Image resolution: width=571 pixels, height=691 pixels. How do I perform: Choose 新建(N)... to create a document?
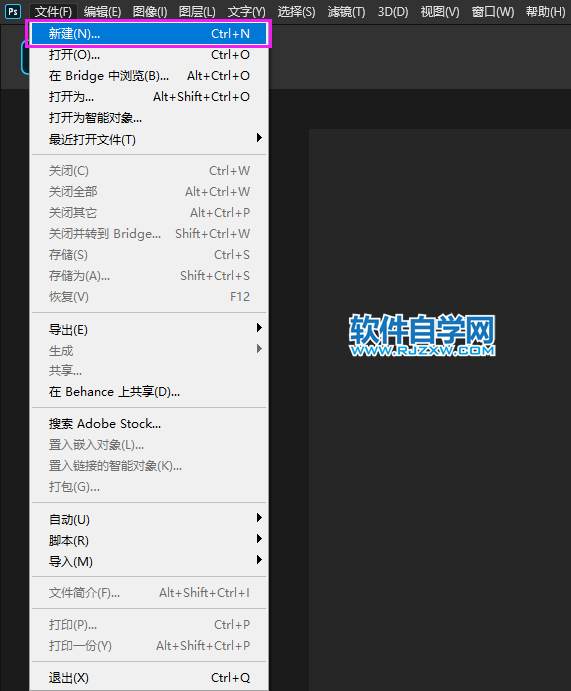[149, 33]
